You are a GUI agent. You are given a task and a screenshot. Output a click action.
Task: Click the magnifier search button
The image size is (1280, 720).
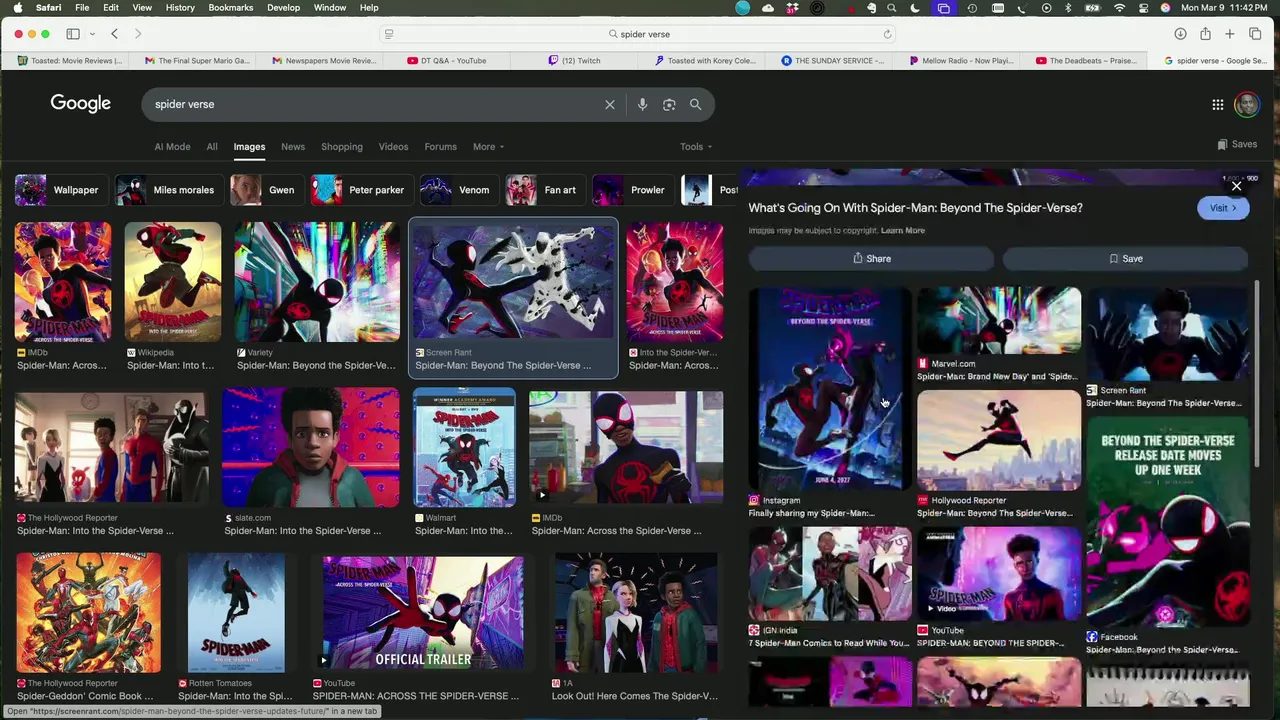695,104
